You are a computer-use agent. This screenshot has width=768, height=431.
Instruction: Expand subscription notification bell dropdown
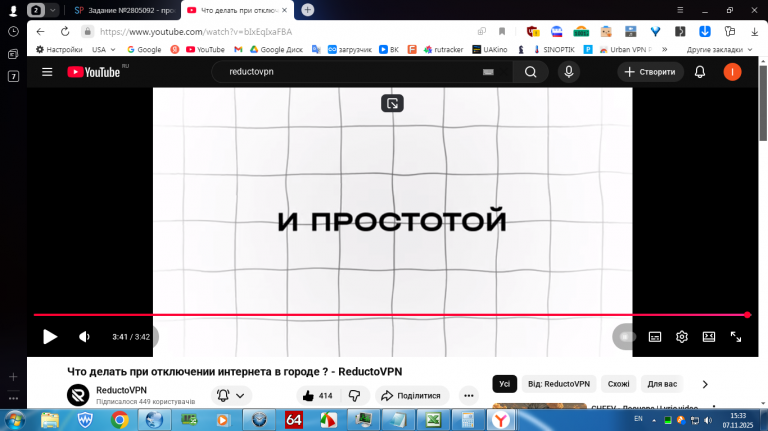click(231, 396)
